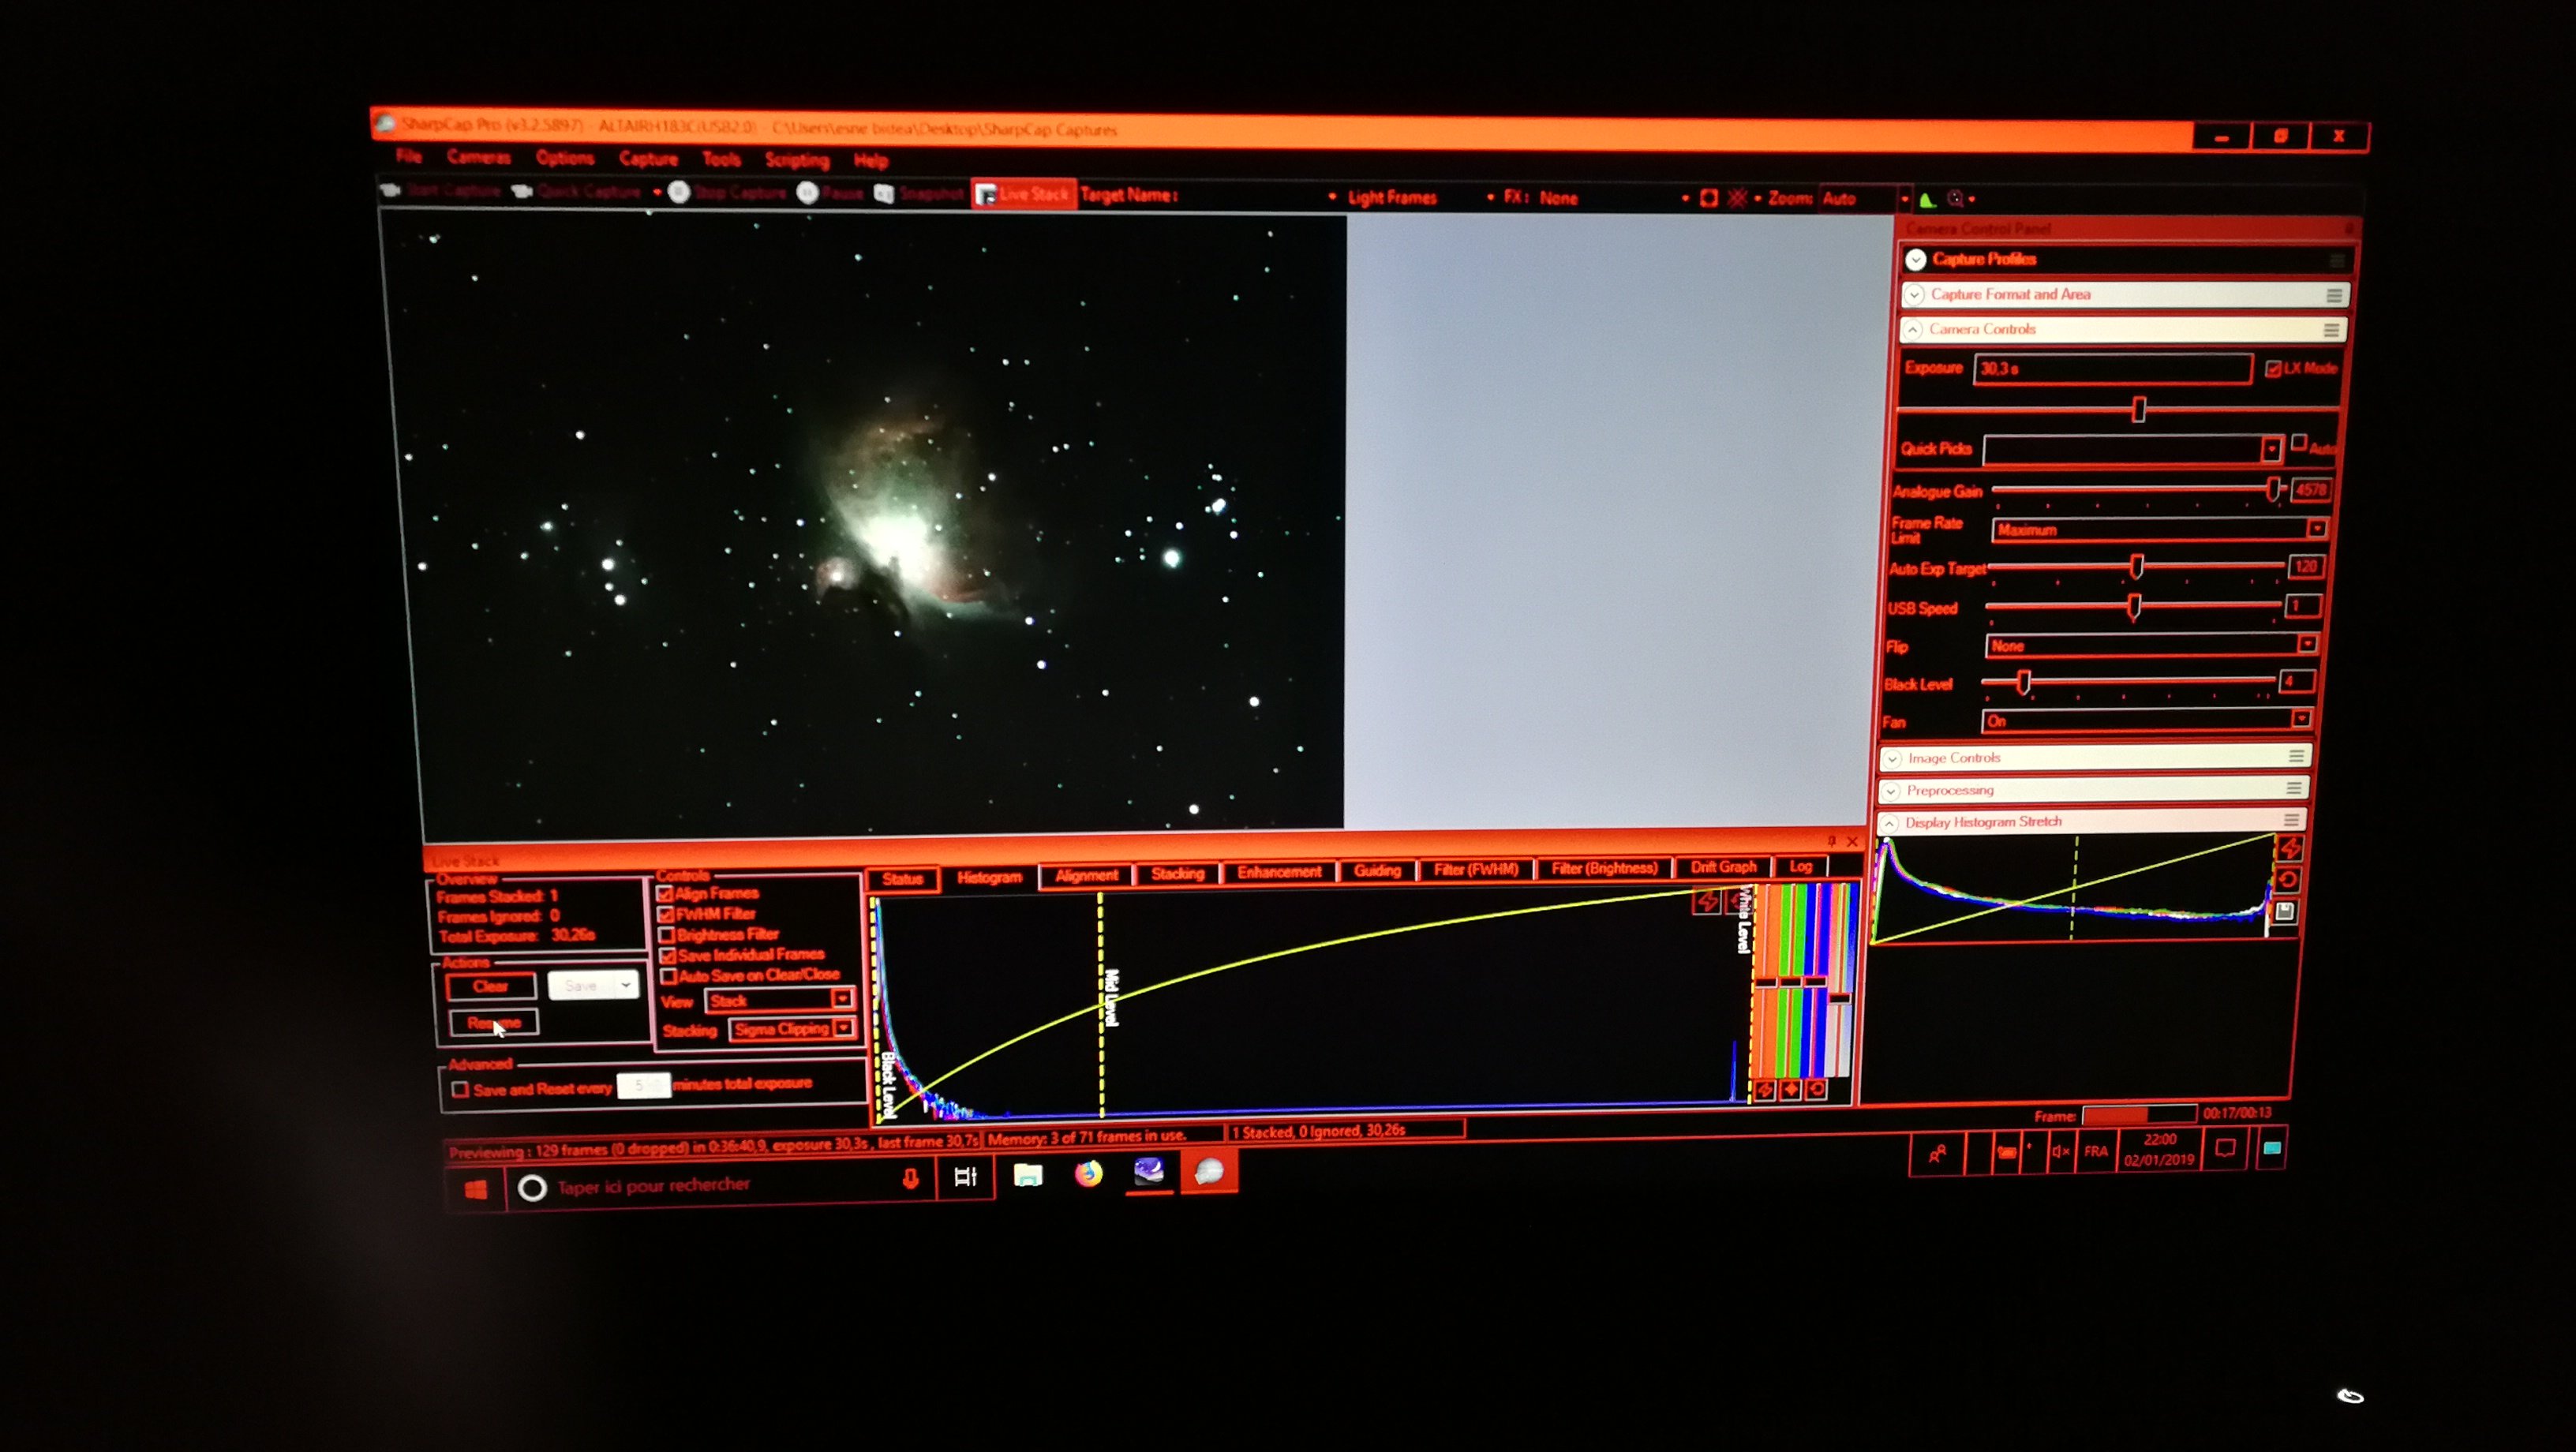Enable the Brightness Filter checkbox
The width and height of the screenshot is (2576, 1452).
point(667,935)
